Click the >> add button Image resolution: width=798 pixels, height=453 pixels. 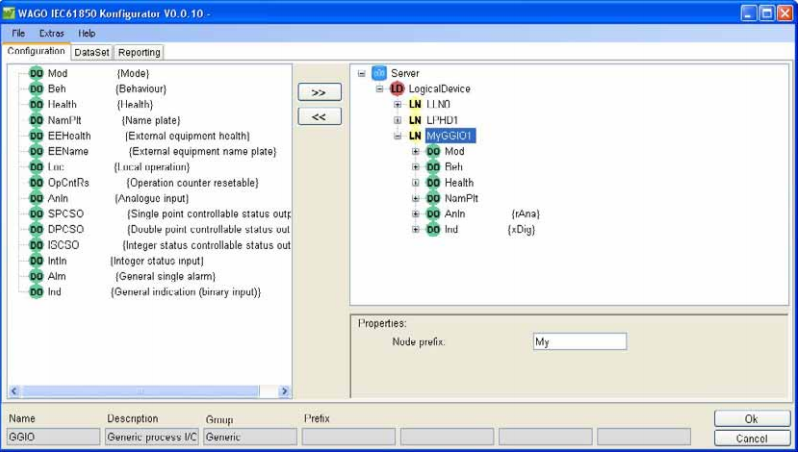(319, 93)
